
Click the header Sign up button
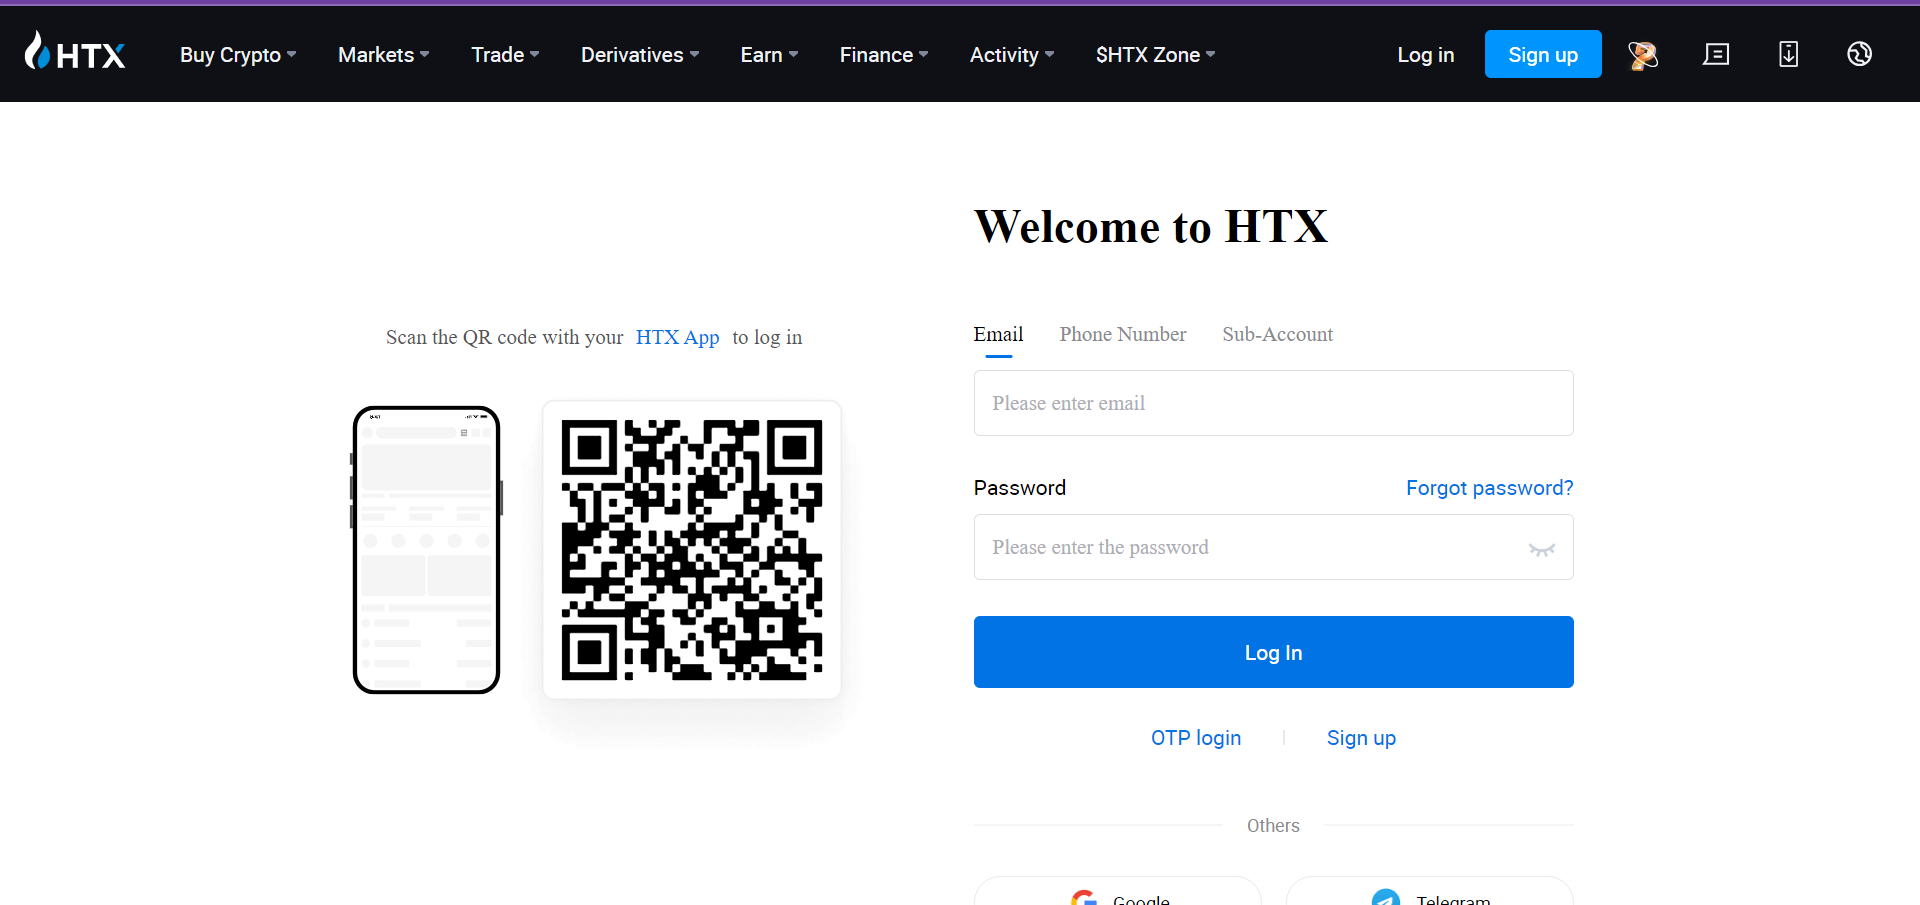coord(1543,54)
